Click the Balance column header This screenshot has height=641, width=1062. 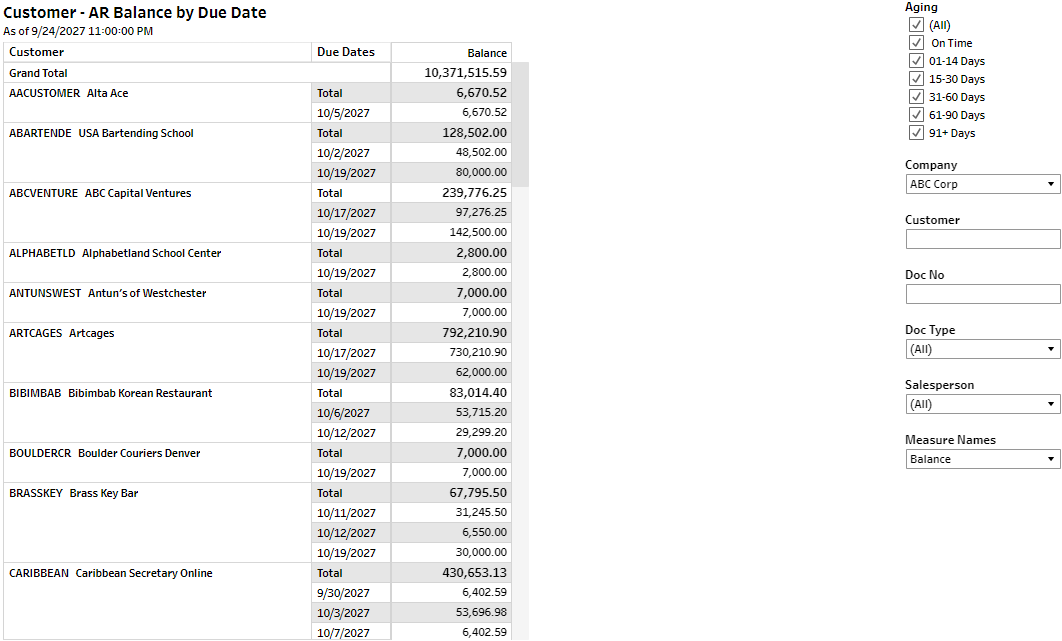click(x=487, y=53)
